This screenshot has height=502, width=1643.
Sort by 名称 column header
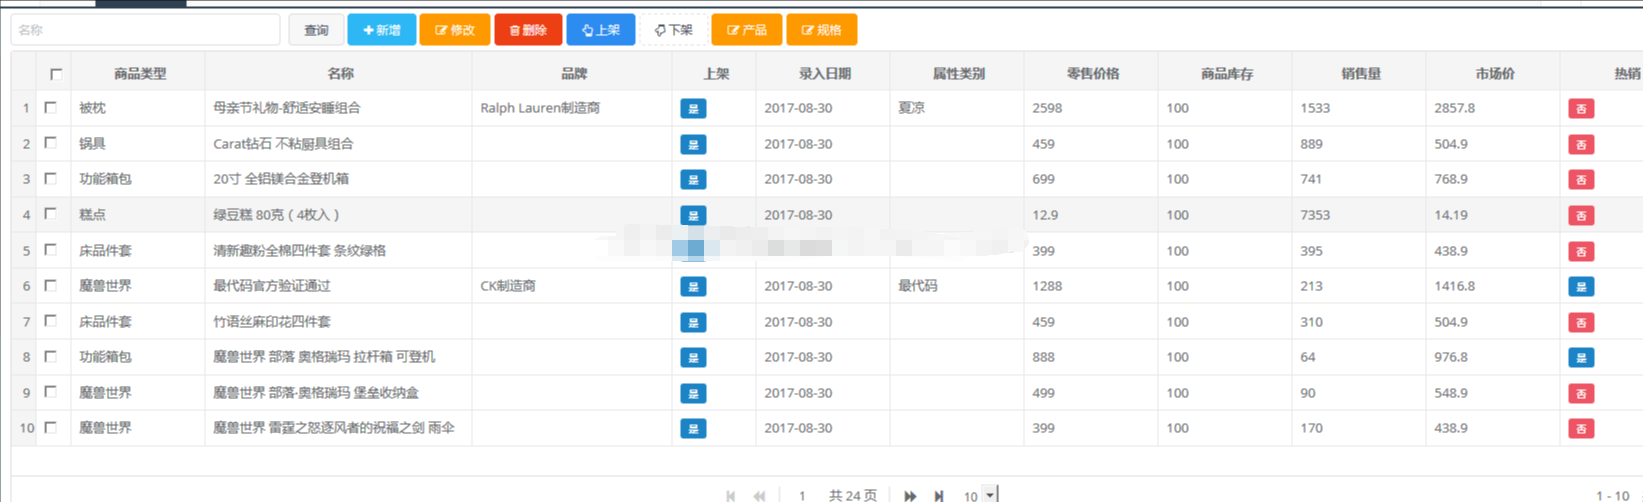pos(340,73)
